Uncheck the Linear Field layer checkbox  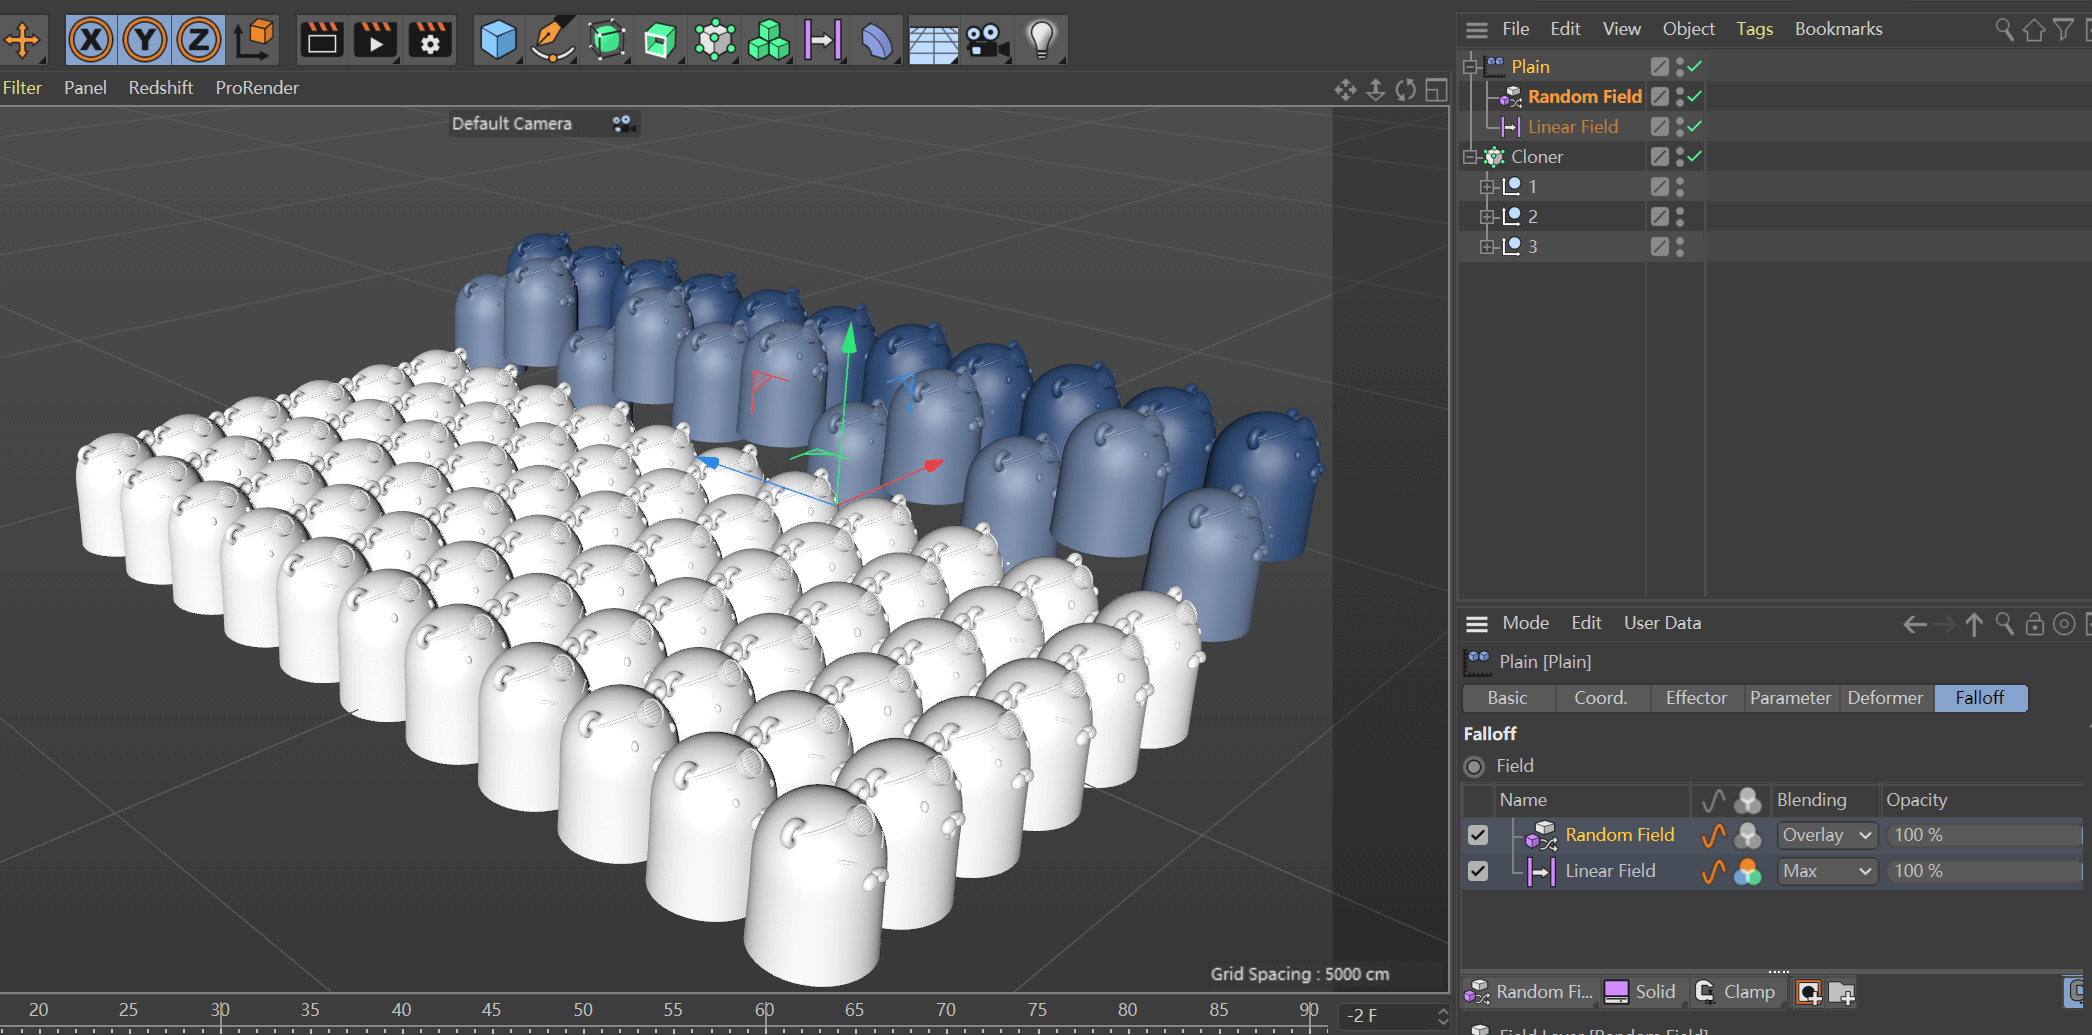tap(1477, 871)
